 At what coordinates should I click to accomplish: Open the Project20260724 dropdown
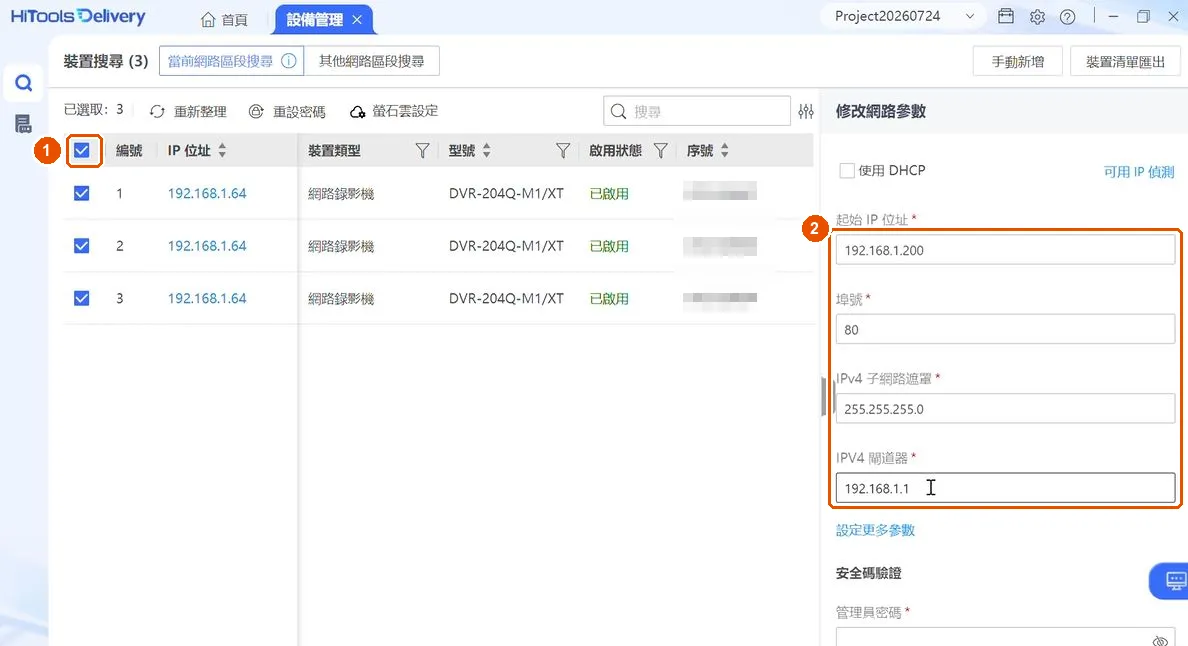tap(904, 16)
